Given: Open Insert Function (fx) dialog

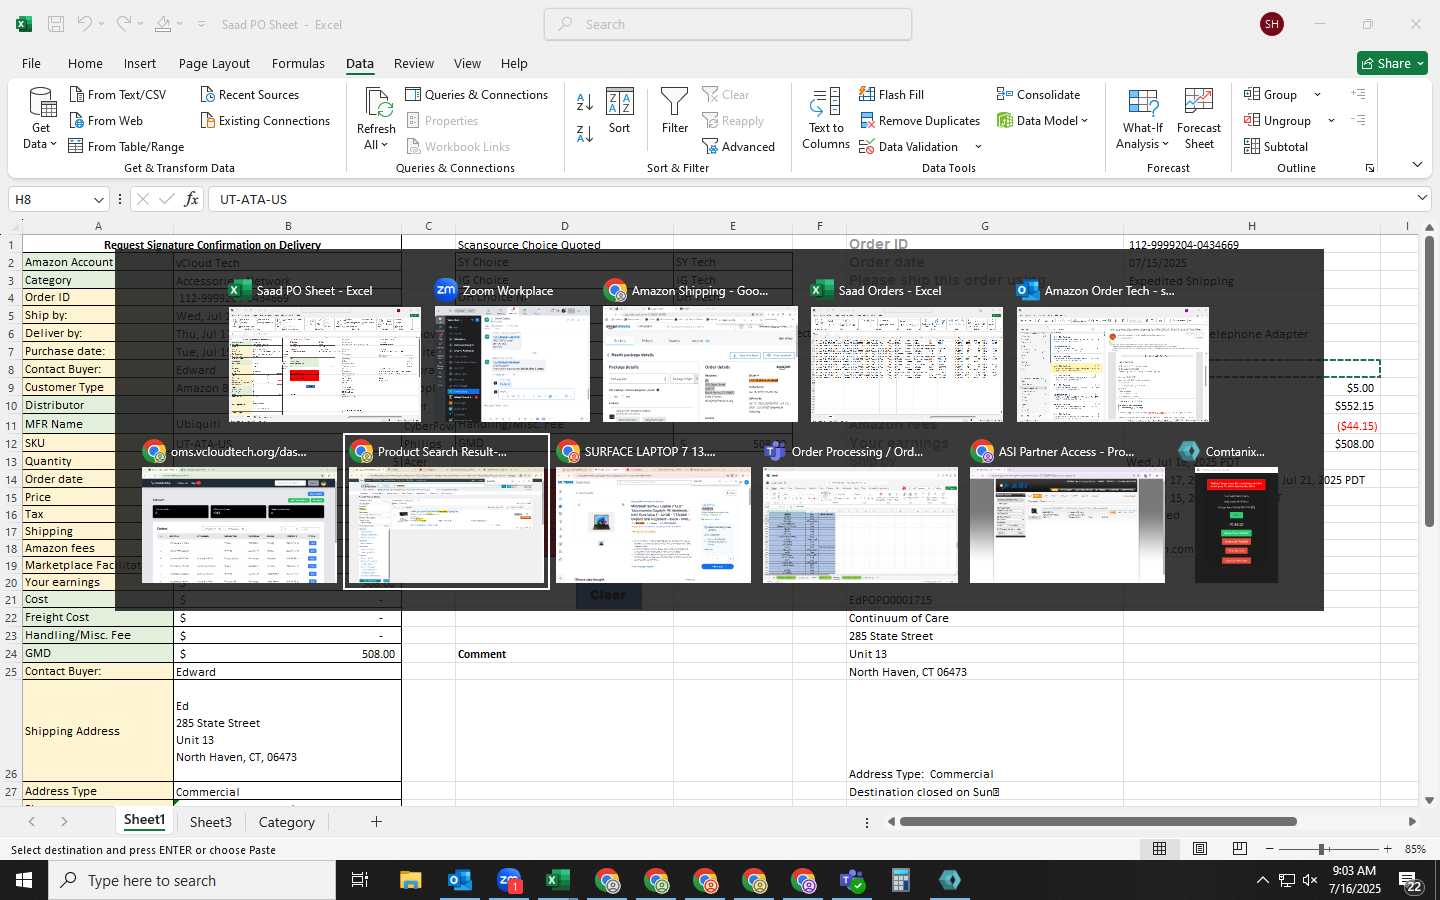Looking at the screenshot, I should [191, 199].
